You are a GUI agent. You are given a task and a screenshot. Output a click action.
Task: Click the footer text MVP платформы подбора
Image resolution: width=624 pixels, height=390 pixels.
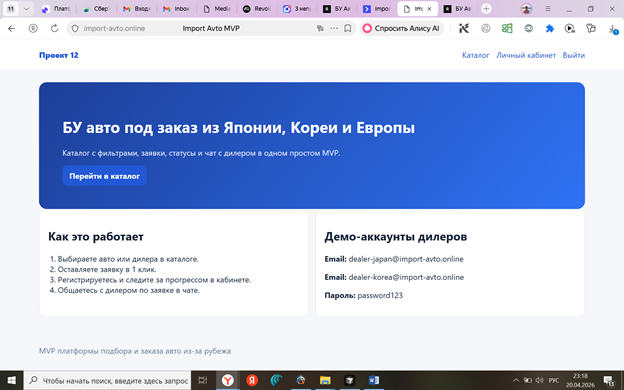point(135,351)
